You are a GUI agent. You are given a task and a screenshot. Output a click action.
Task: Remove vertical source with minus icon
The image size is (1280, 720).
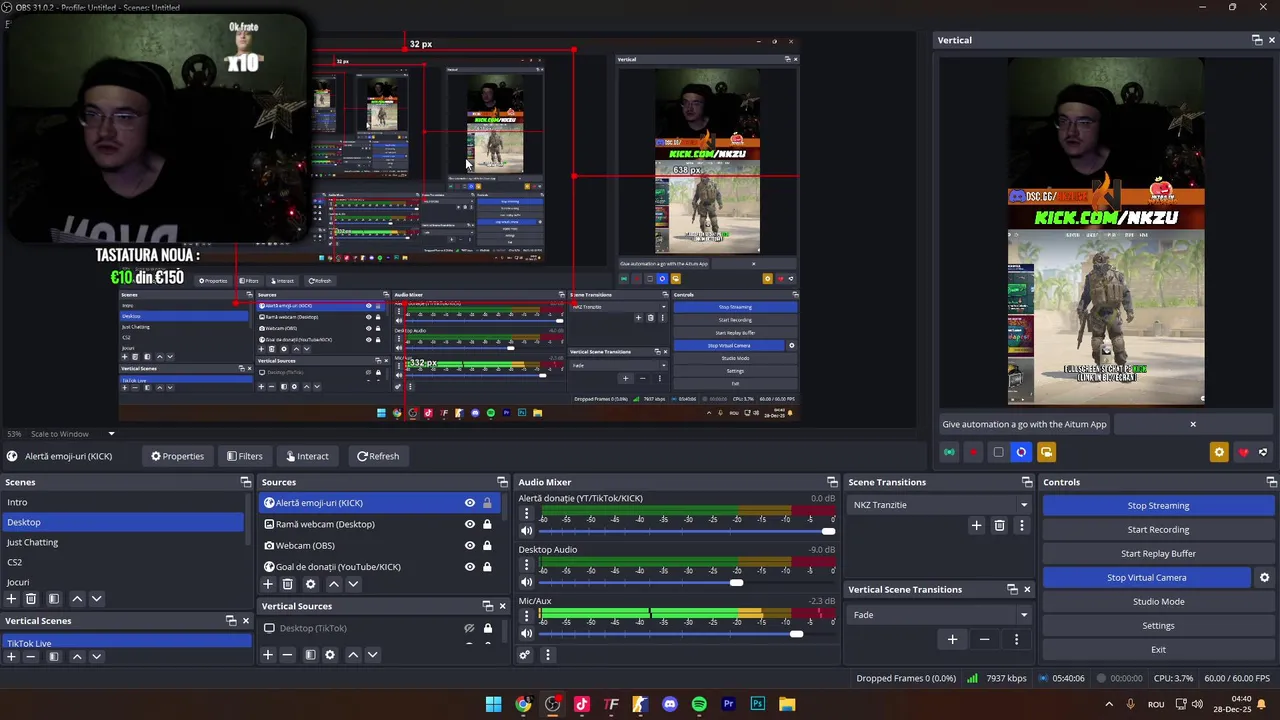[x=288, y=655]
